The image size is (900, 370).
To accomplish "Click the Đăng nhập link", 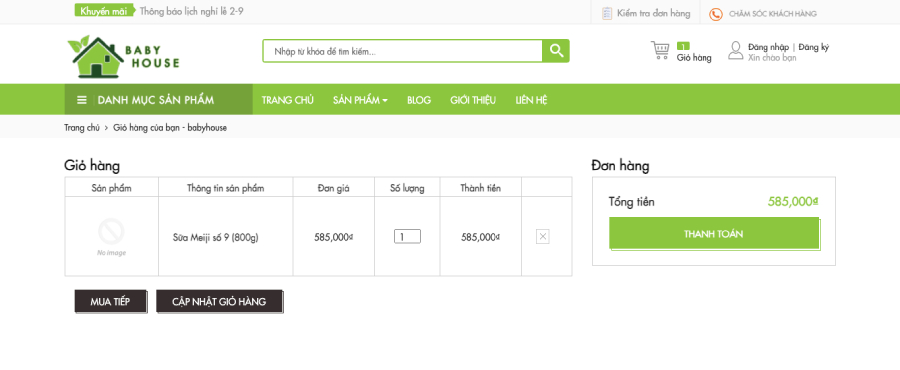I will (768, 47).
